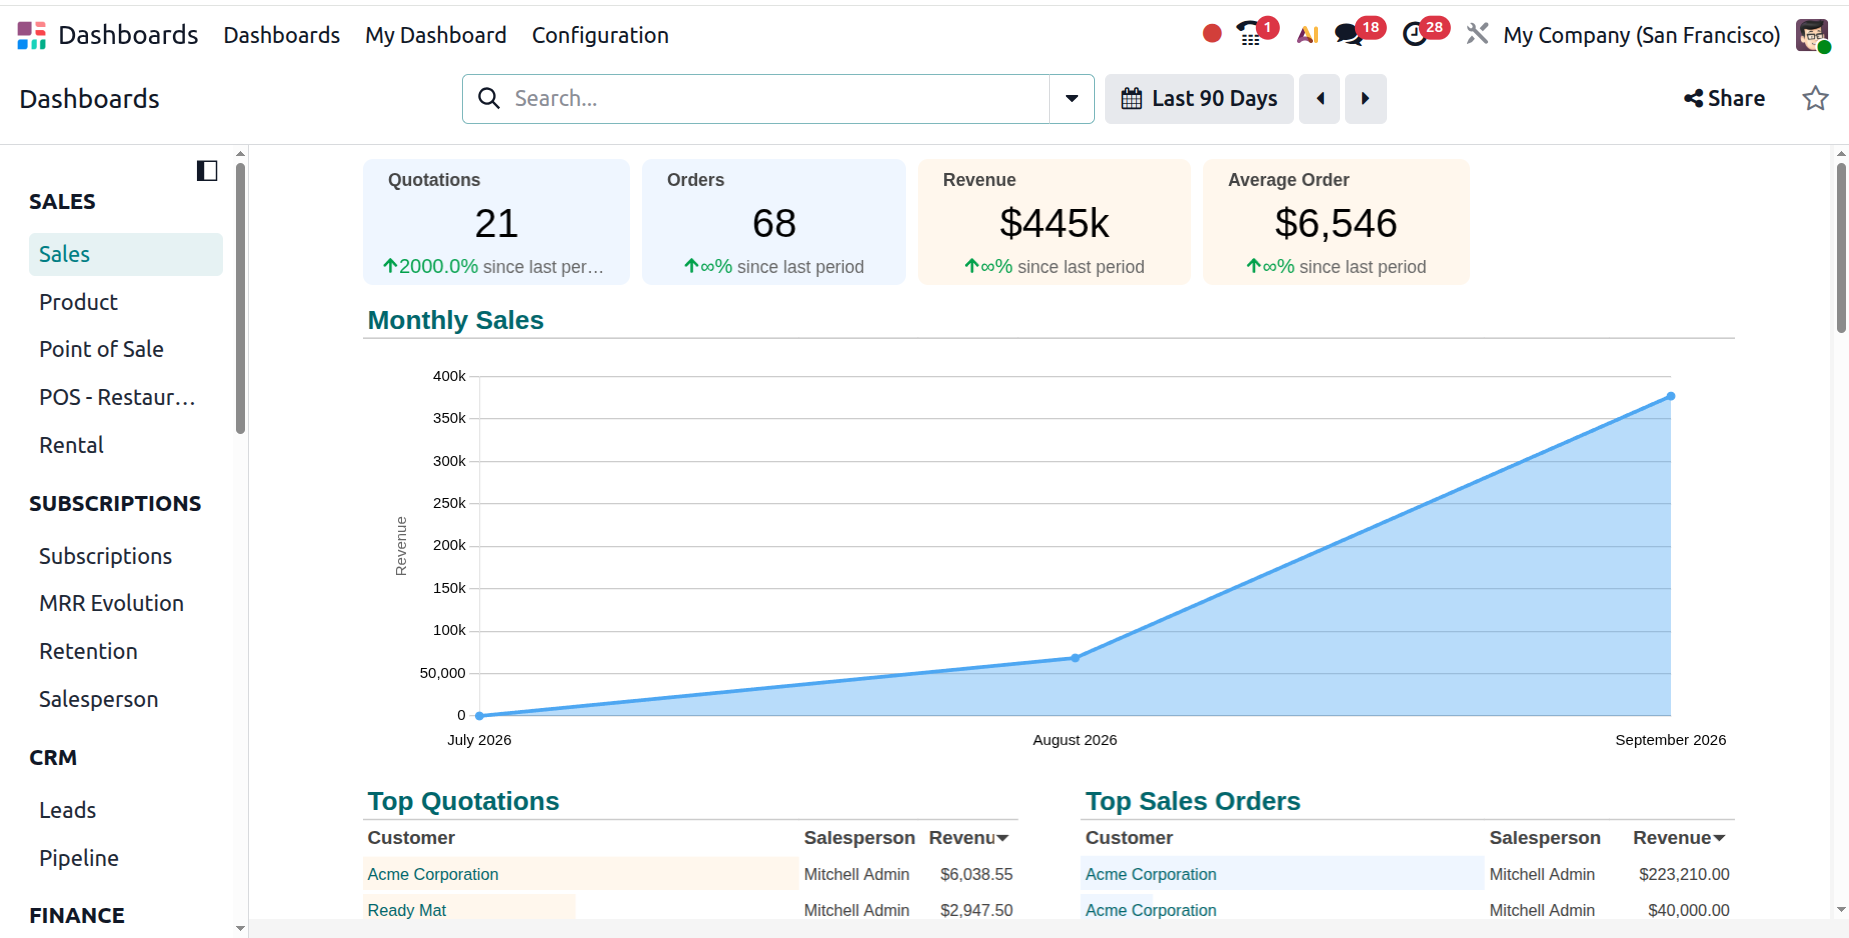Image resolution: width=1849 pixels, height=938 pixels.
Task: Select the POS - Restaurant dashboard
Action: [126, 397]
